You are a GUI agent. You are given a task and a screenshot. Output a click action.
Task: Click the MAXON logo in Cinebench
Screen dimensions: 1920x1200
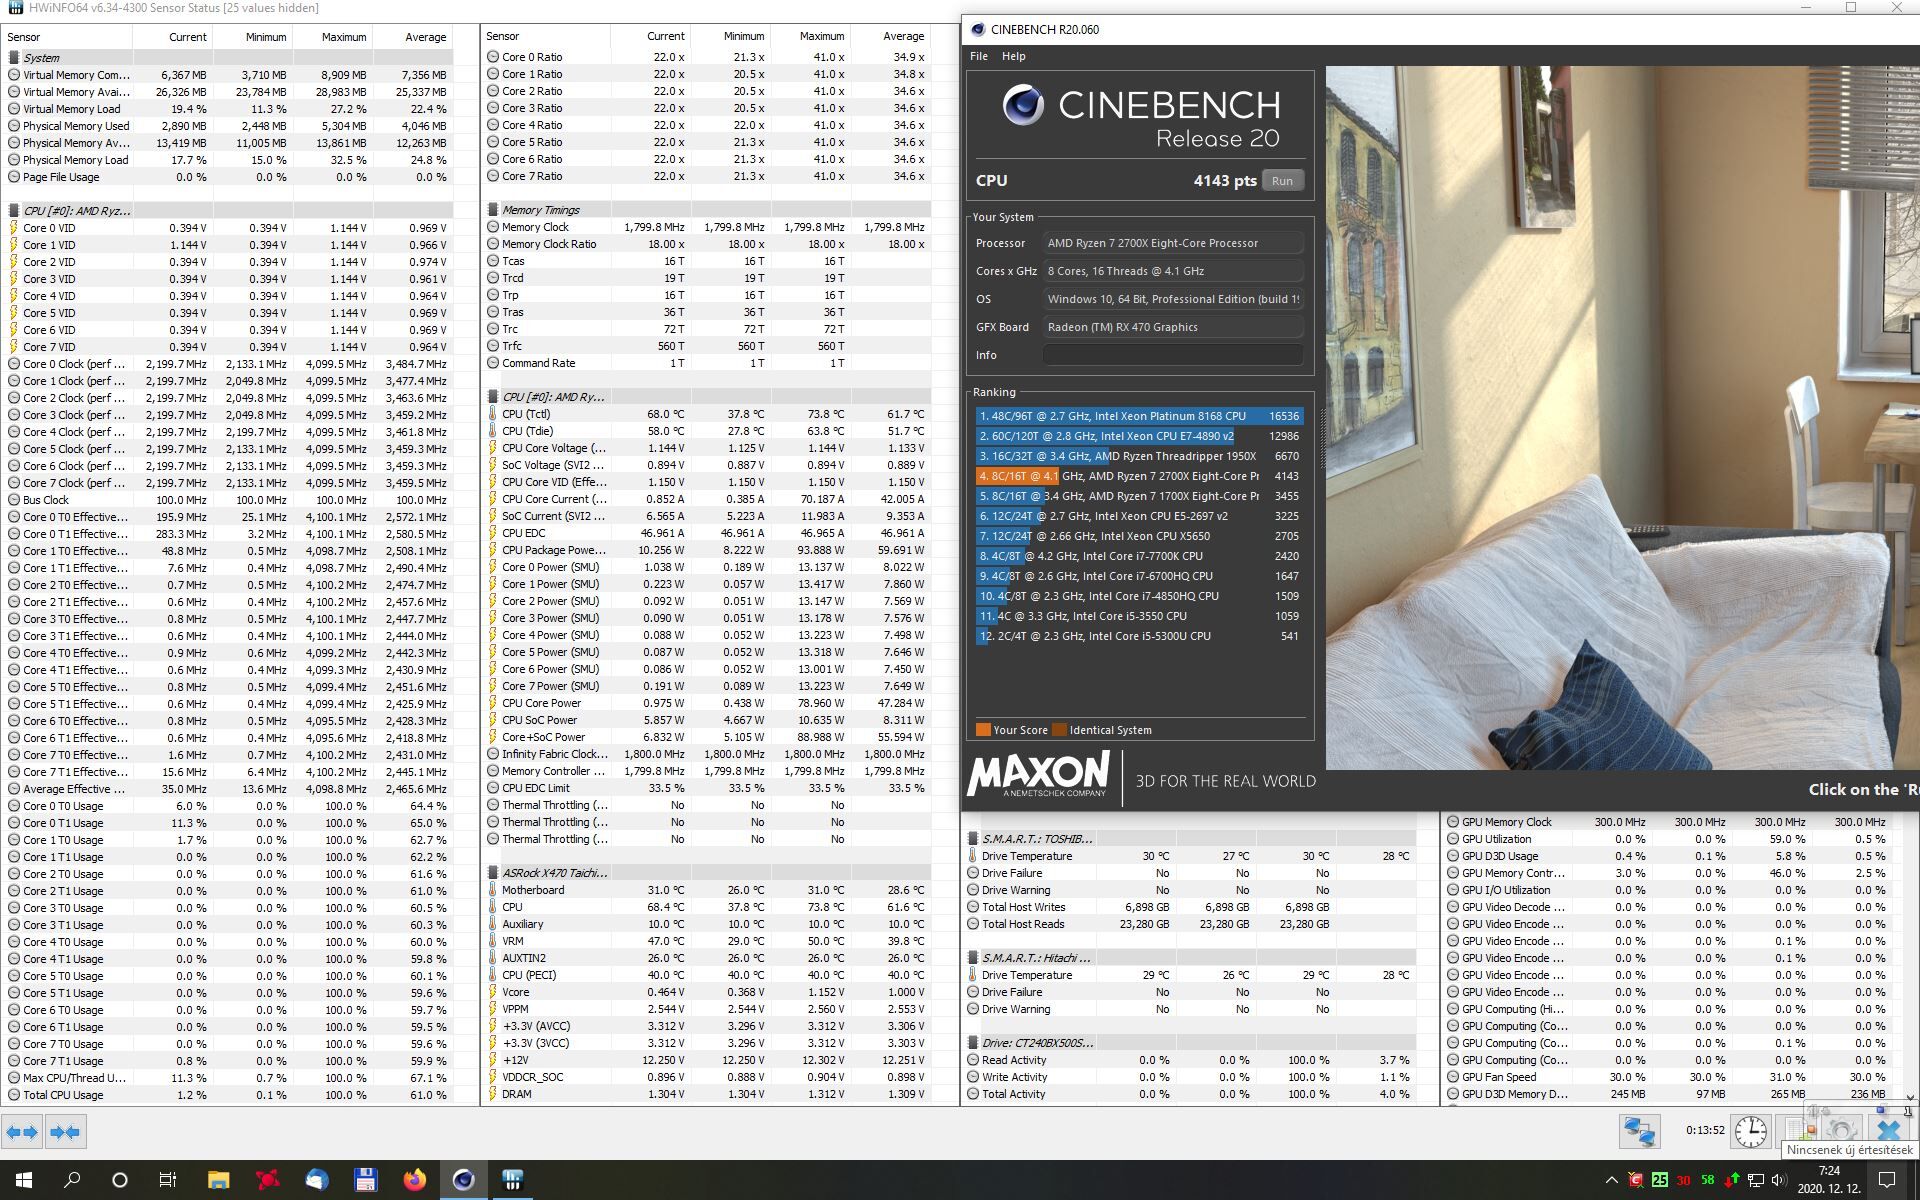click(1038, 774)
